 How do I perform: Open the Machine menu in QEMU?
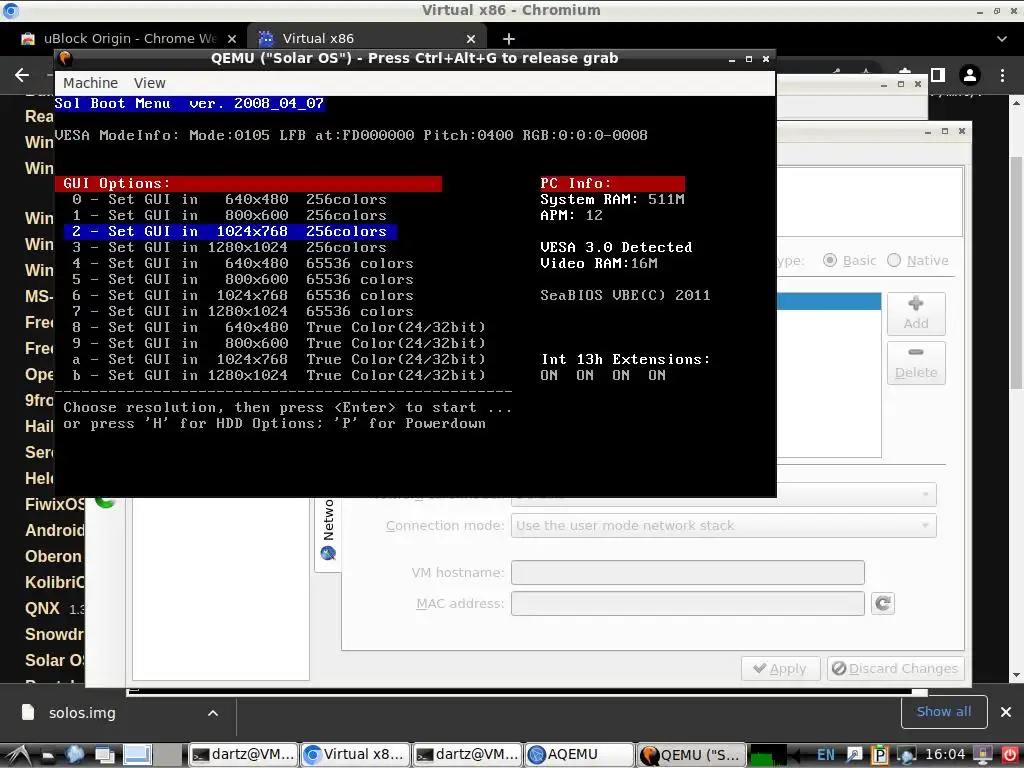[90, 83]
